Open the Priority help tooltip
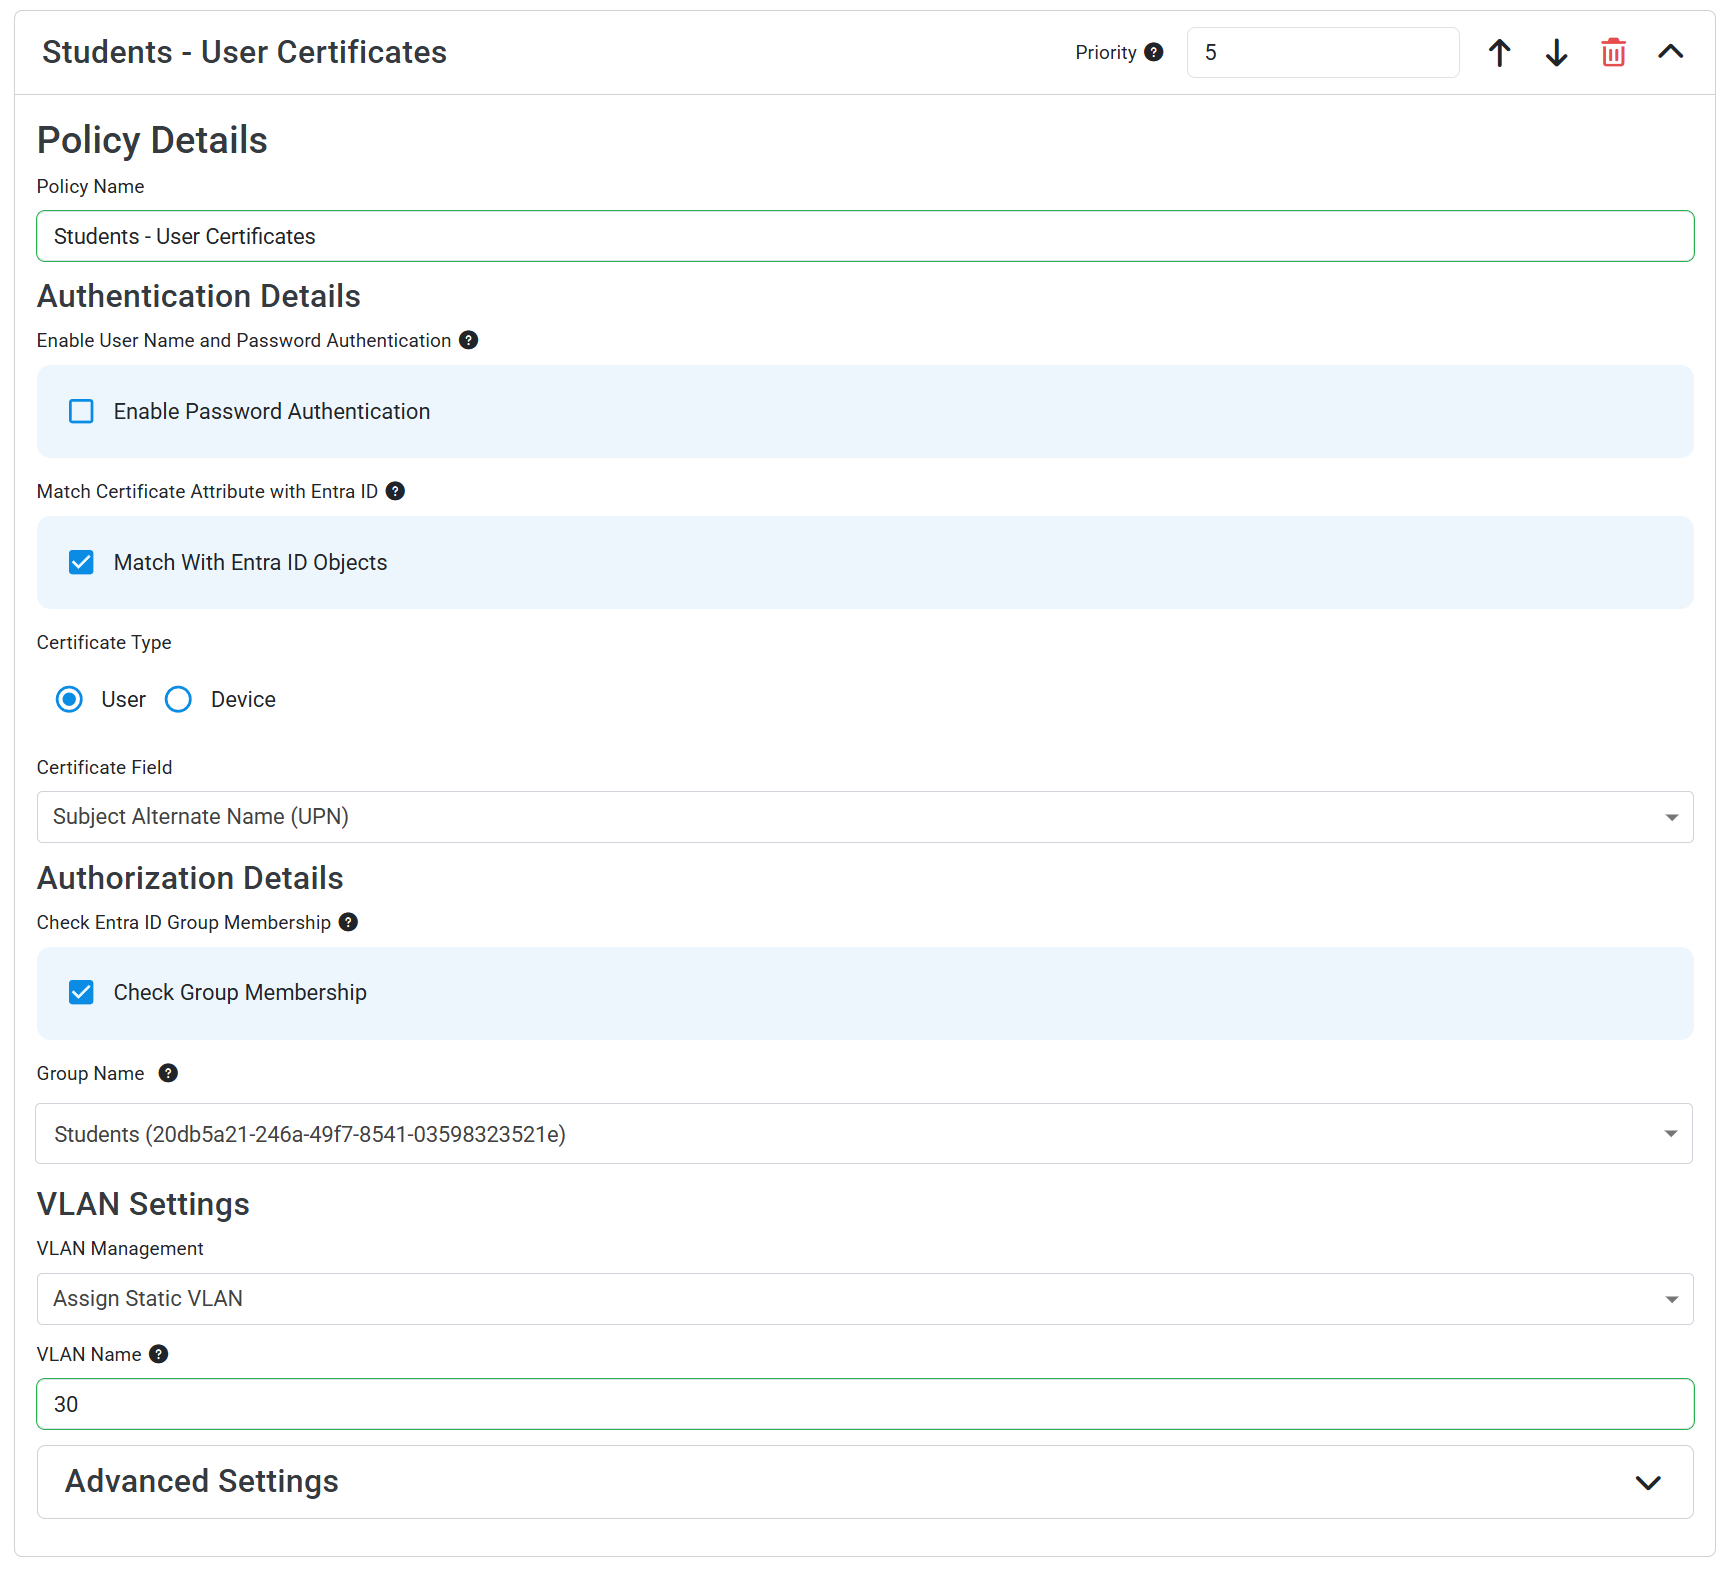This screenshot has height=1570, width=1723. tap(1155, 52)
